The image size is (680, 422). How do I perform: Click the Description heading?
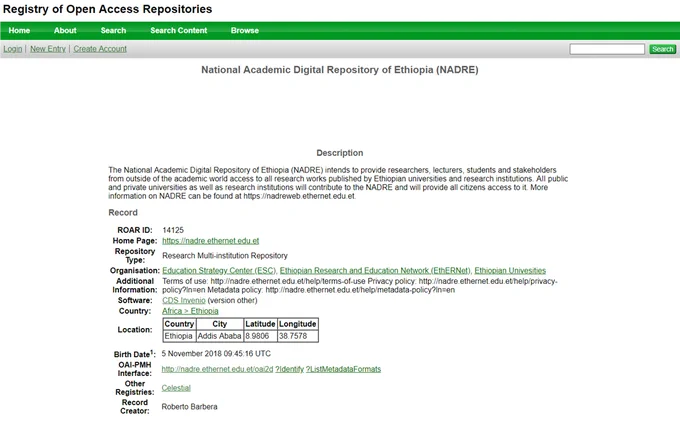click(x=340, y=153)
